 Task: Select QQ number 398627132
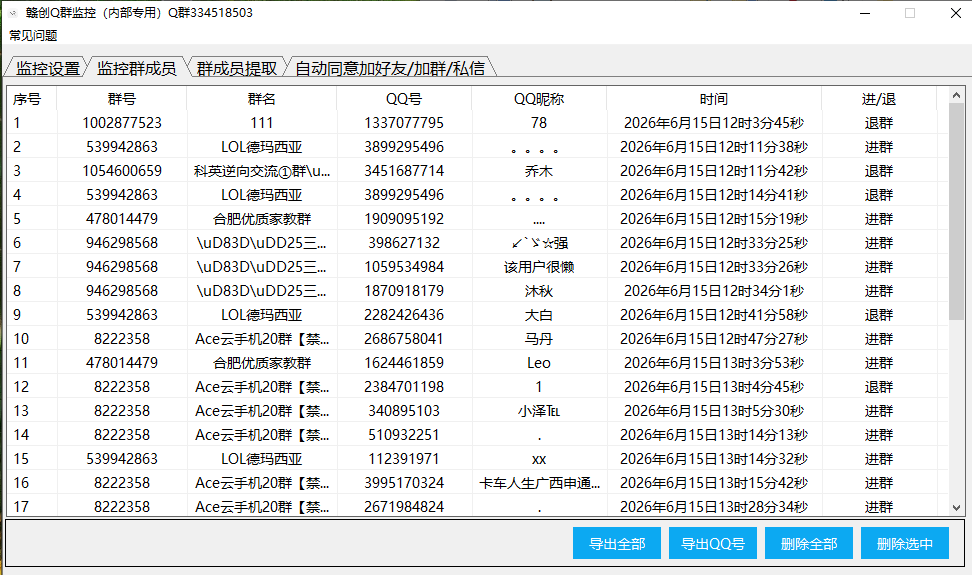click(x=404, y=243)
